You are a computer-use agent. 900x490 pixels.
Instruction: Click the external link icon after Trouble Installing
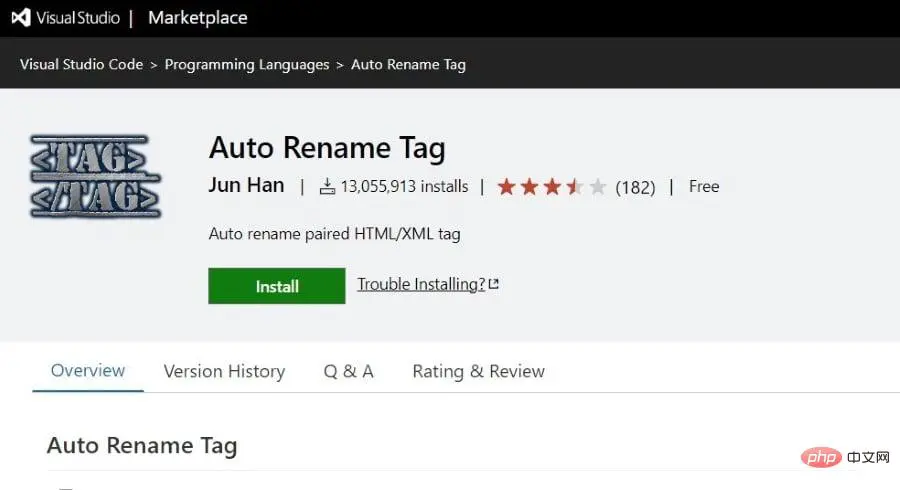(494, 283)
